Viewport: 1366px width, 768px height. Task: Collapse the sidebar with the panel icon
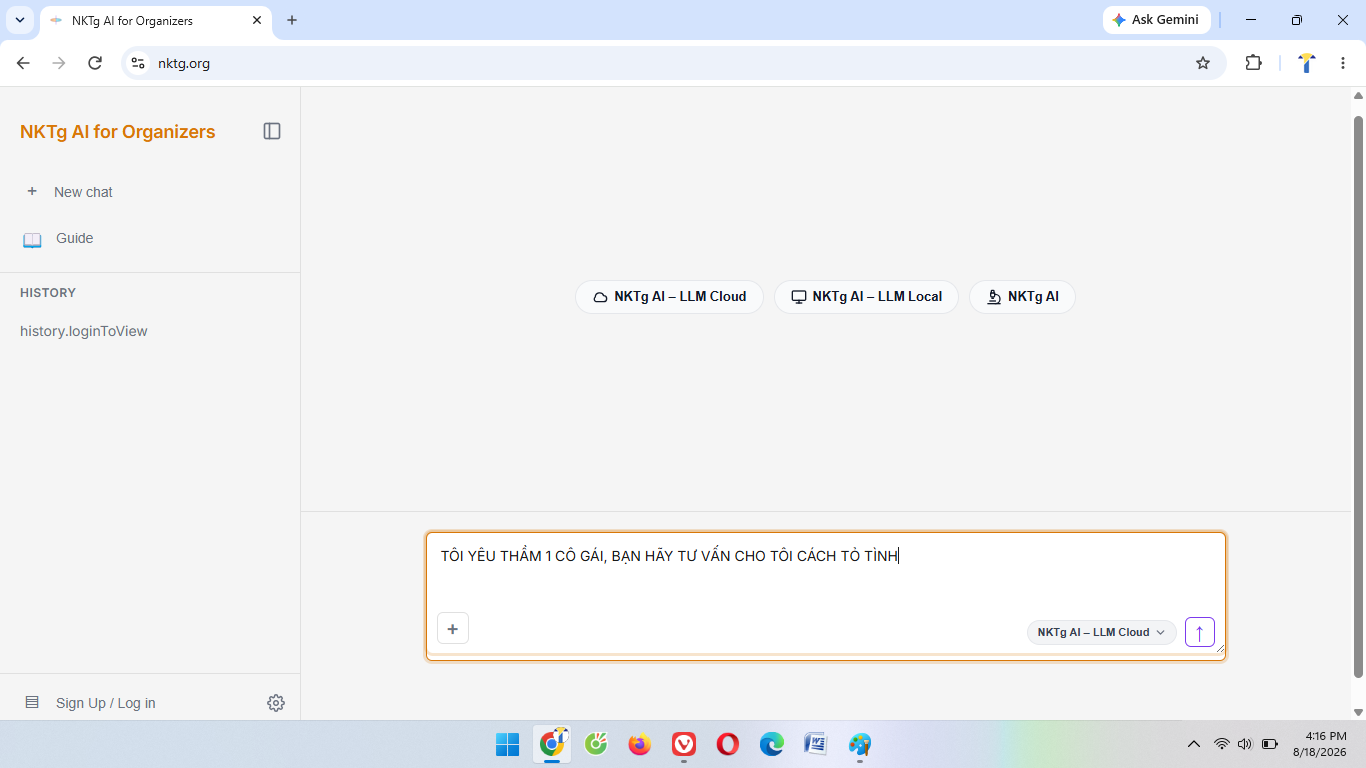click(x=272, y=131)
